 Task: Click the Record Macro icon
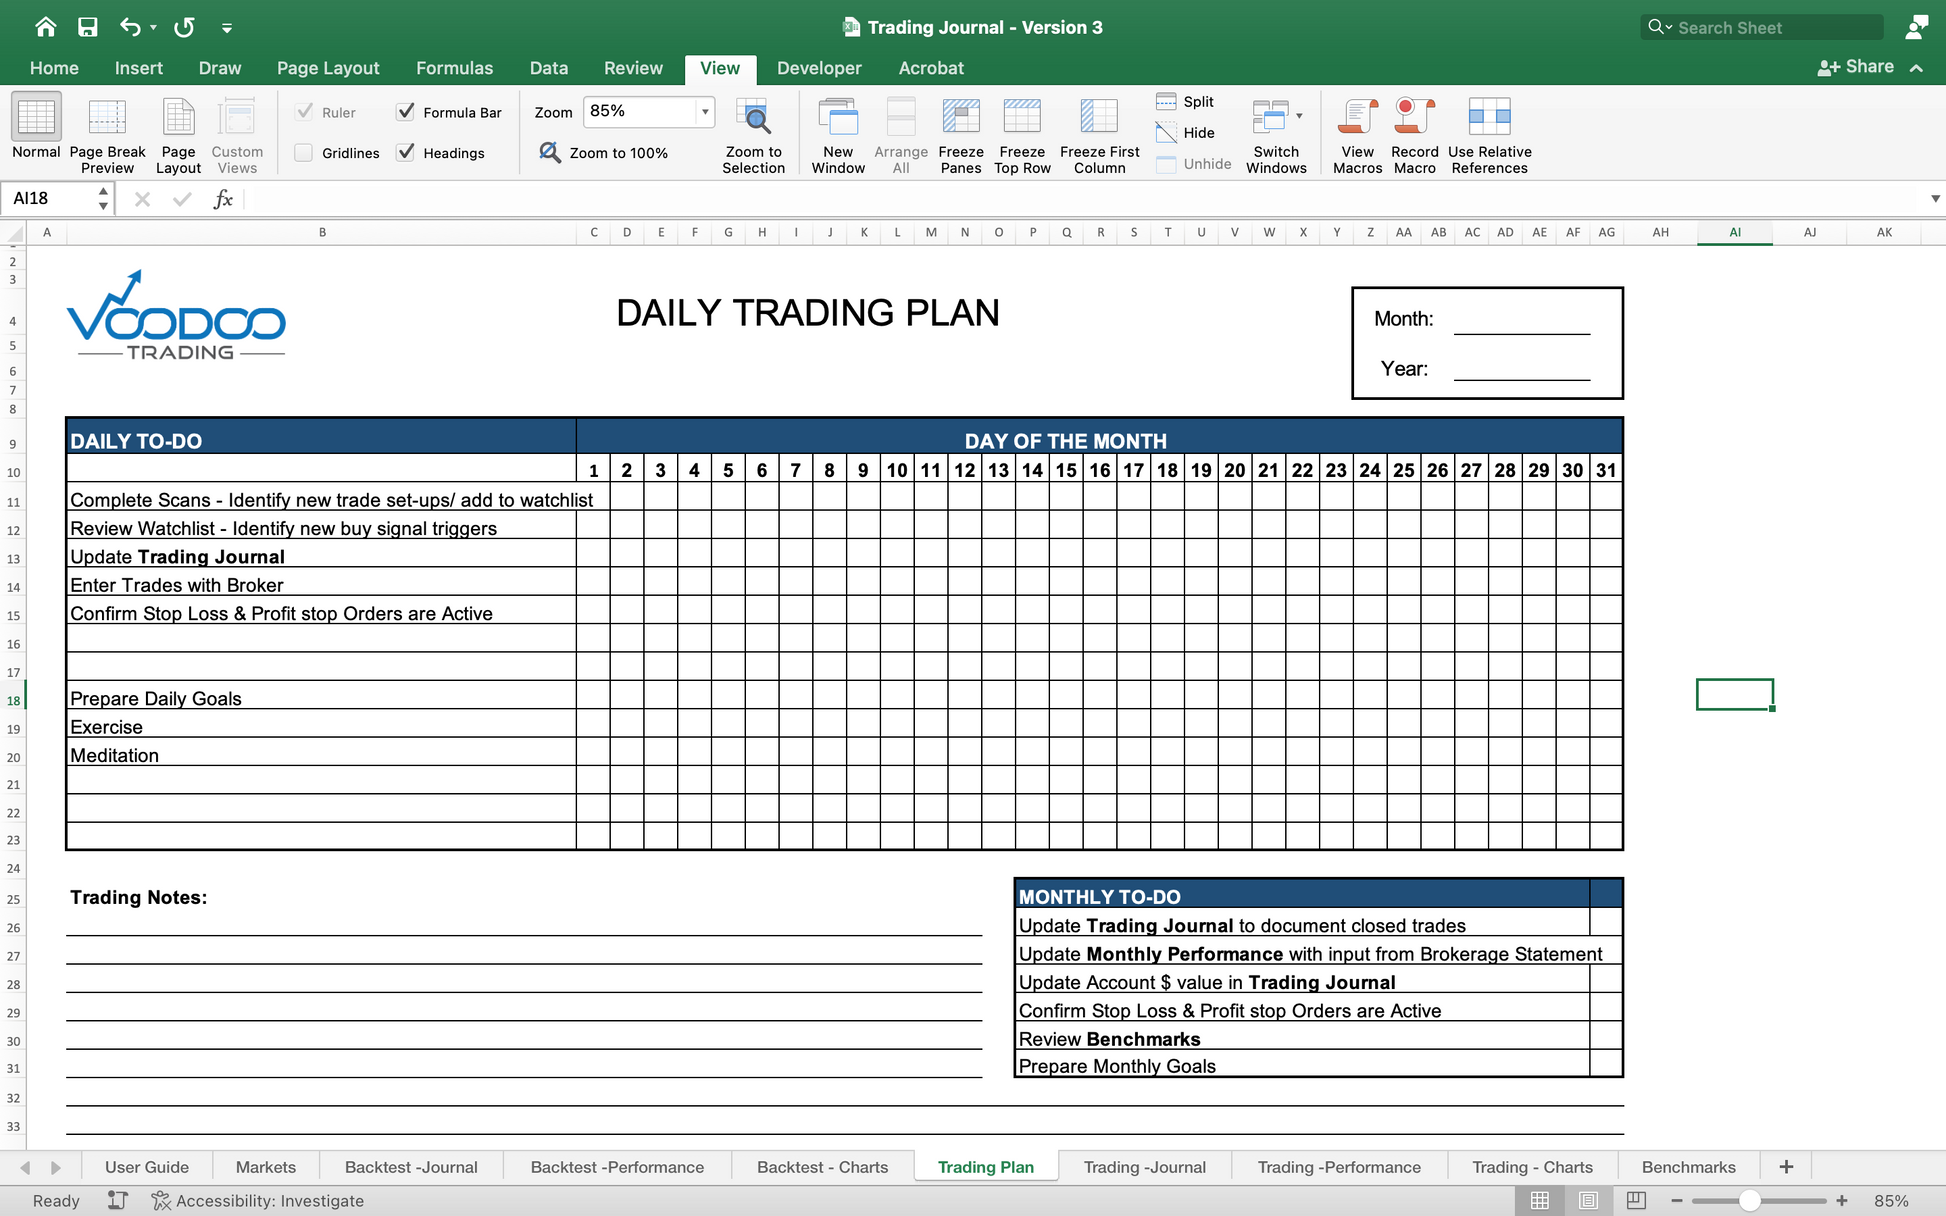[x=1414, y=118]
